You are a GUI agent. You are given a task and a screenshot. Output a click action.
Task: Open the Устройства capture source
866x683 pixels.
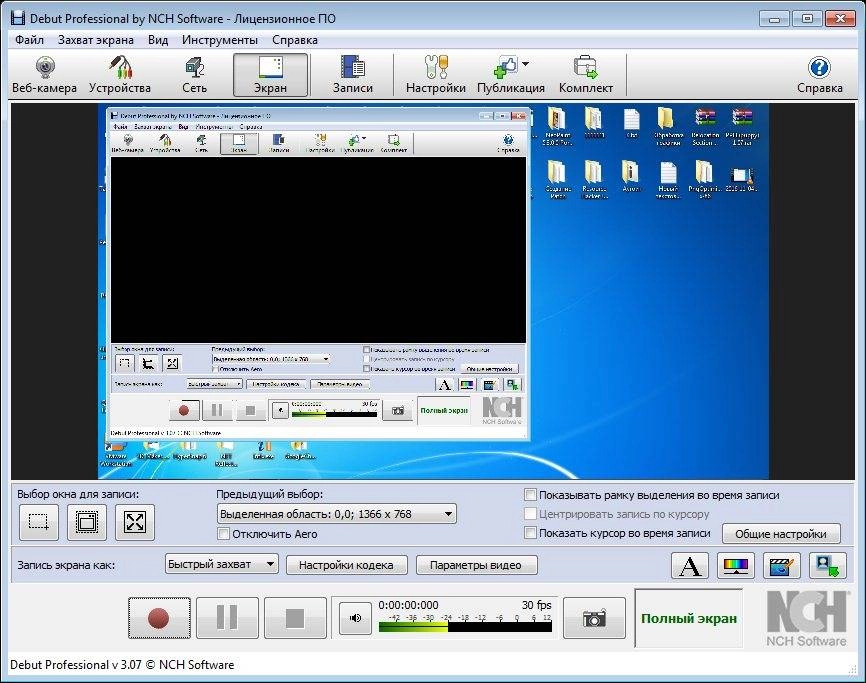tap(120, 75)
